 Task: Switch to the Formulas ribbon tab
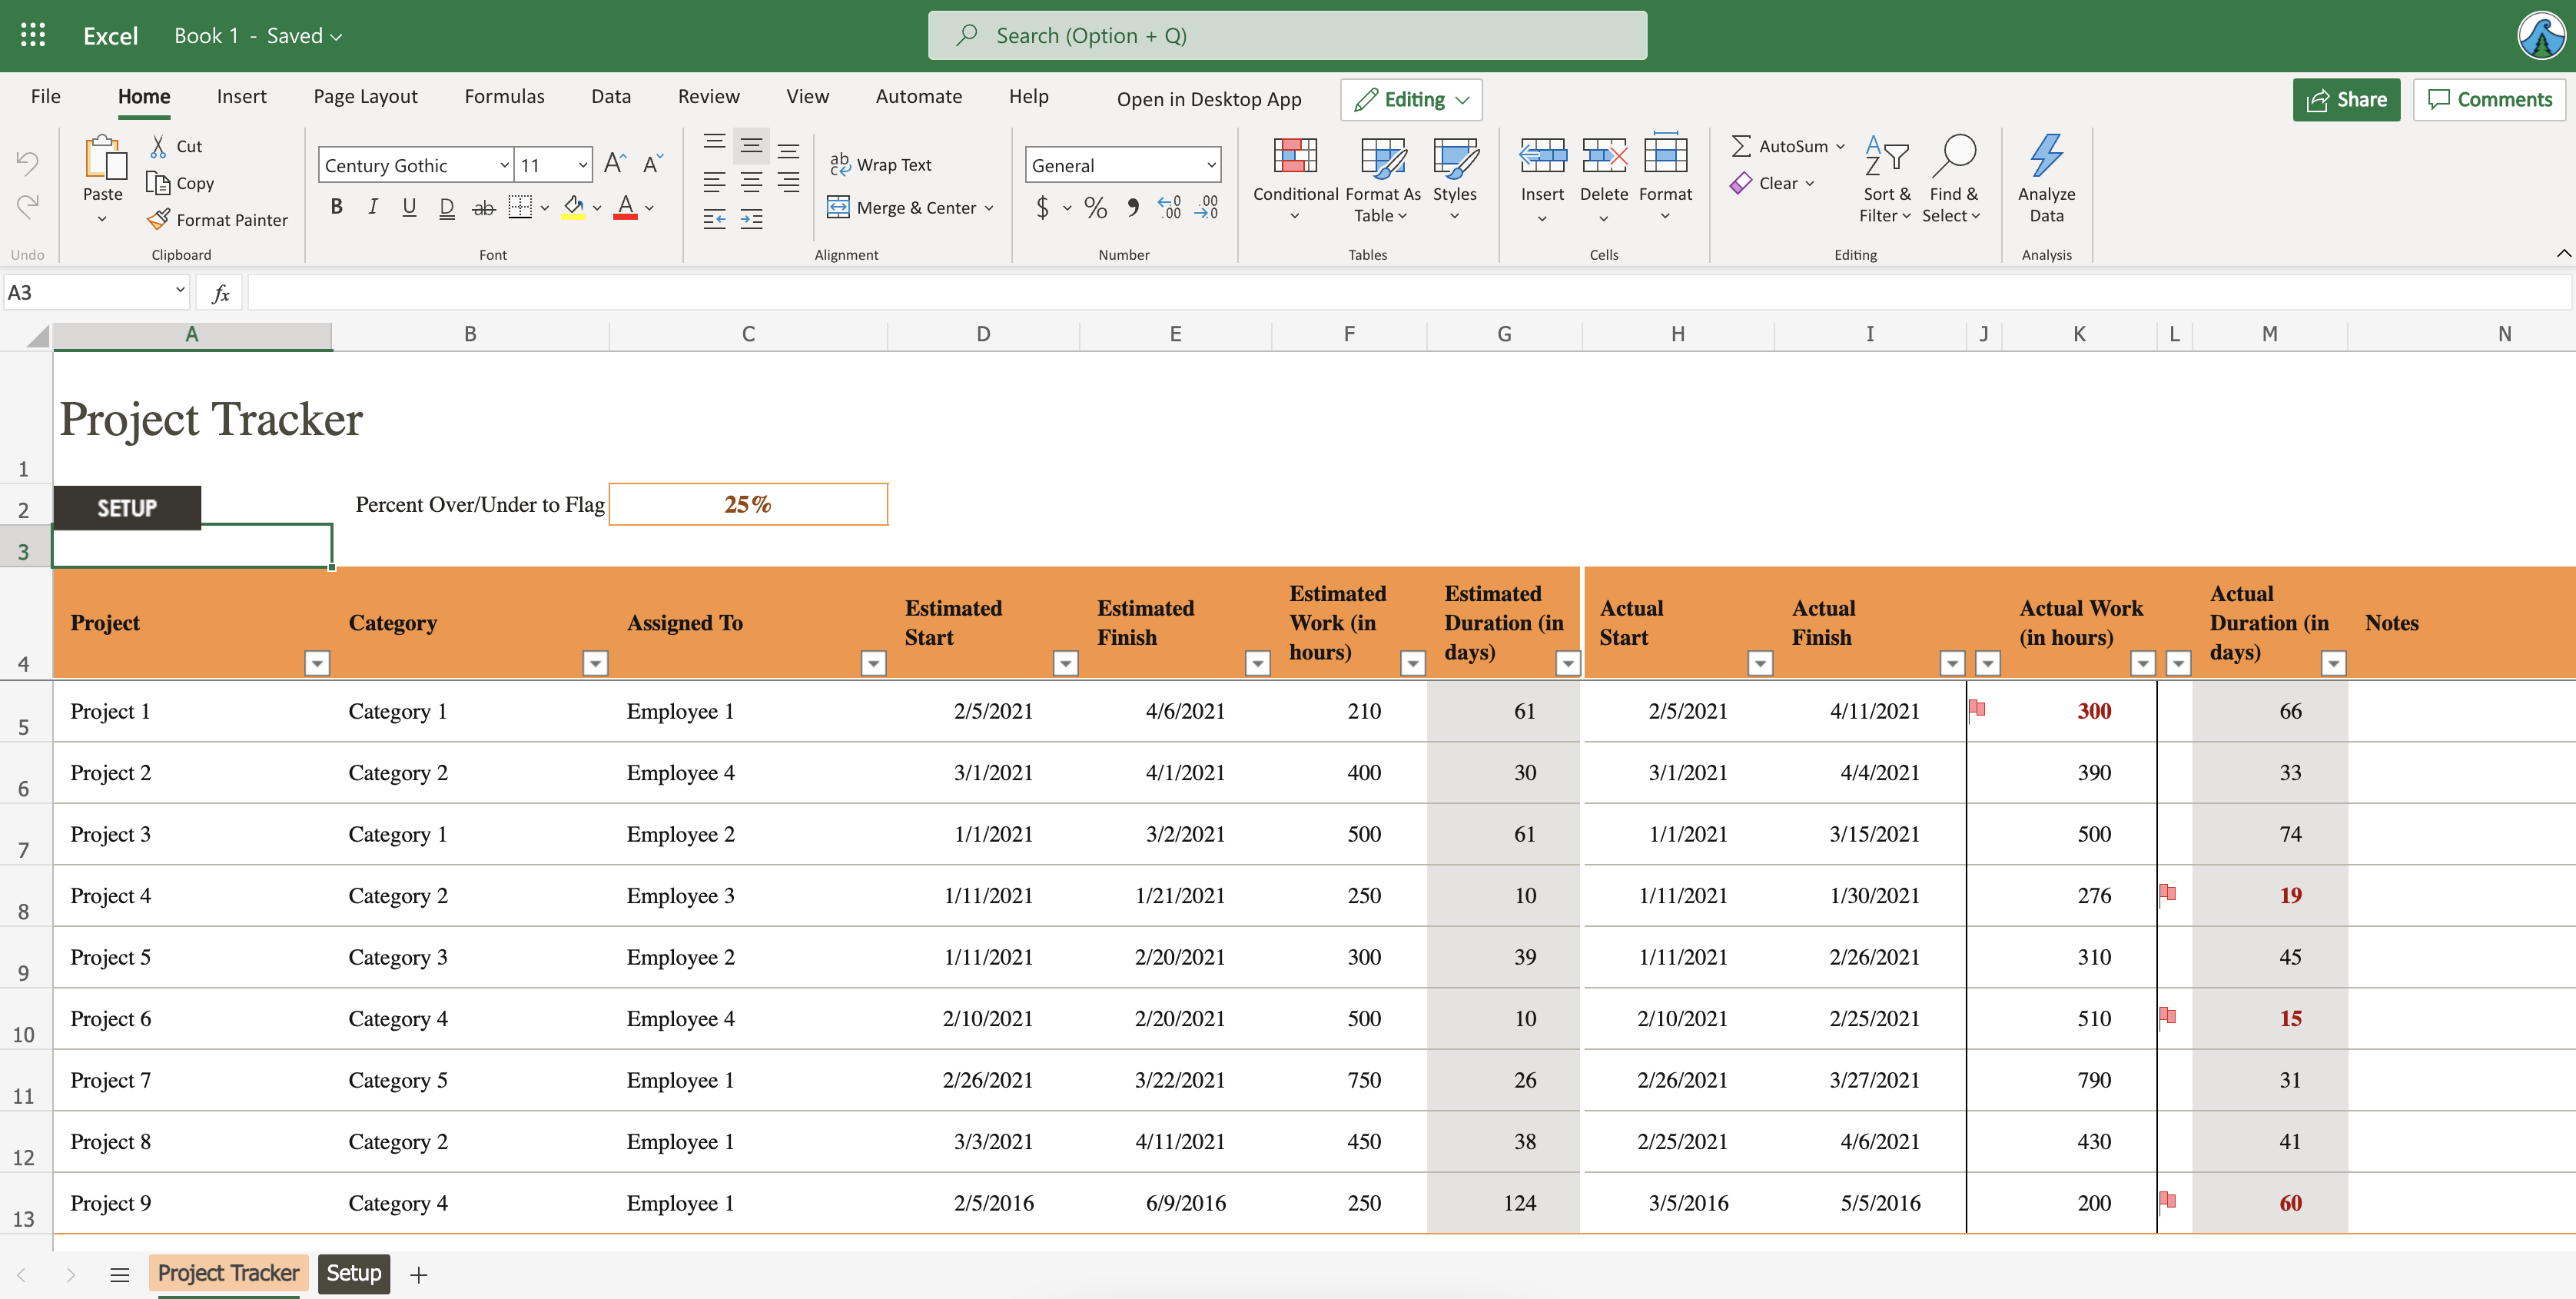click(x=504, y=96)
